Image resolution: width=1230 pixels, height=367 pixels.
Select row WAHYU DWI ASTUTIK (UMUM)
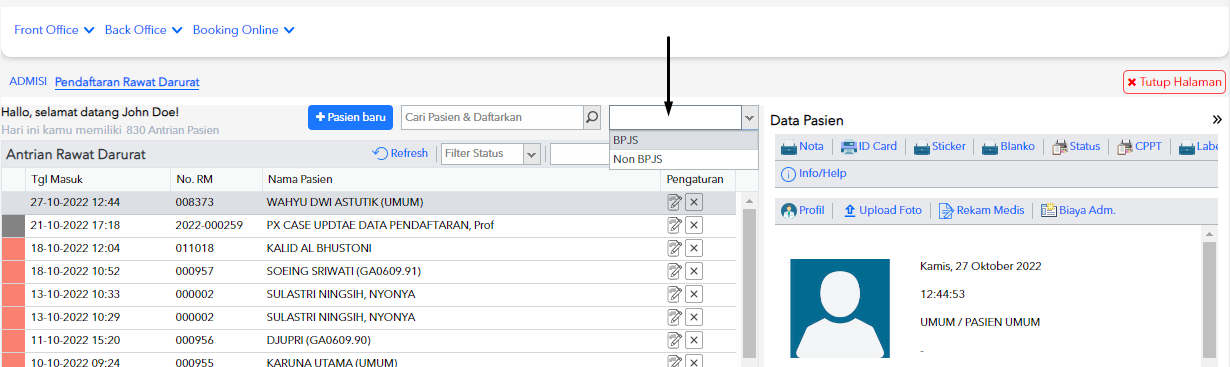tap(369, 202)
